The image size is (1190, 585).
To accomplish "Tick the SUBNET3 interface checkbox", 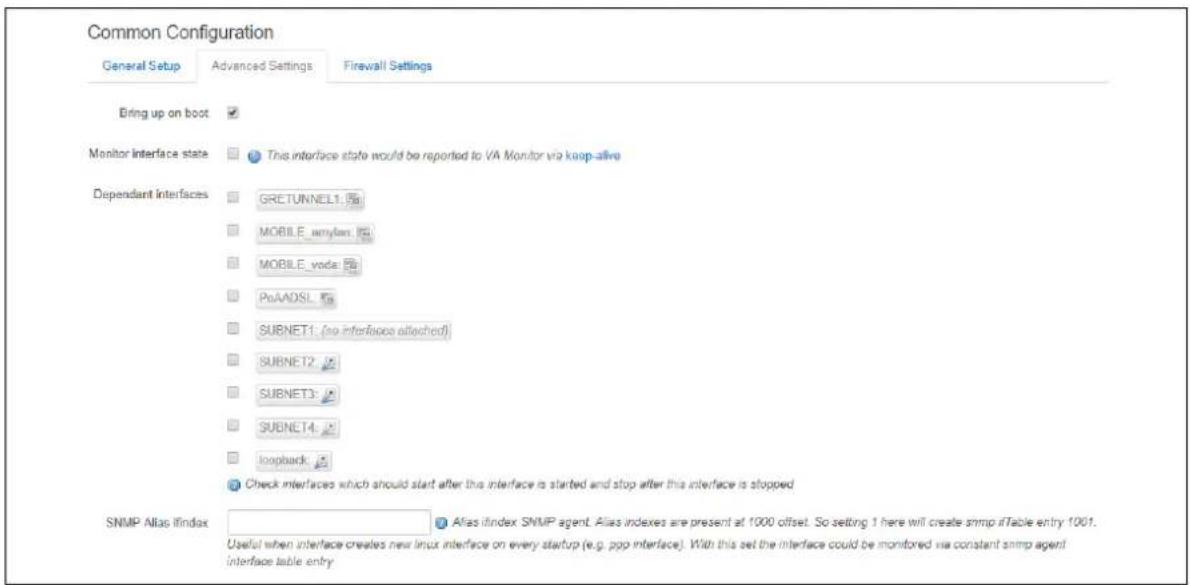I will click(x=234, y=393).
